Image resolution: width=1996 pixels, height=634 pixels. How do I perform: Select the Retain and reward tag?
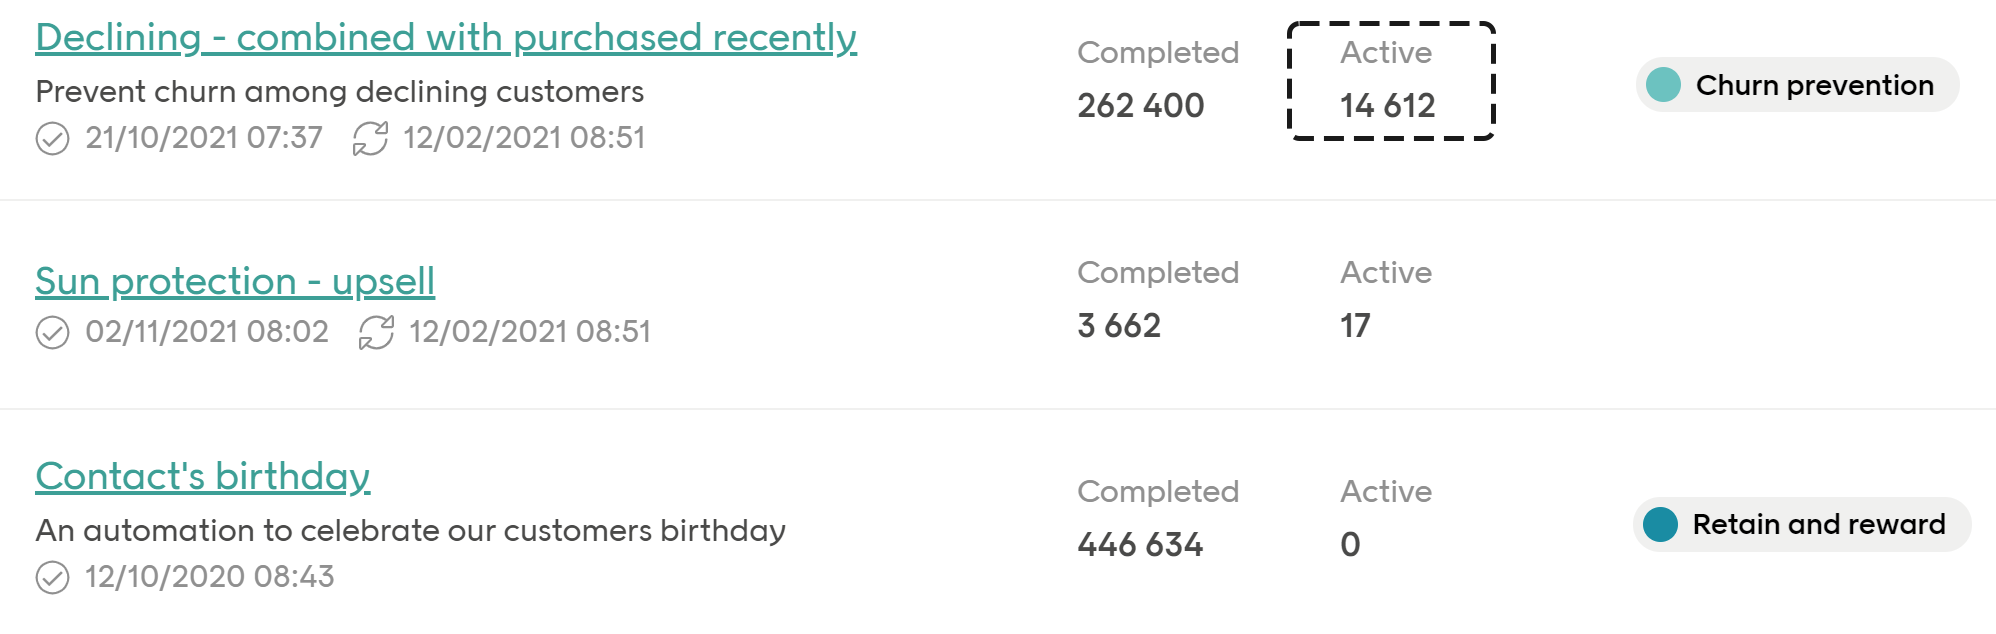(1802, 524)
